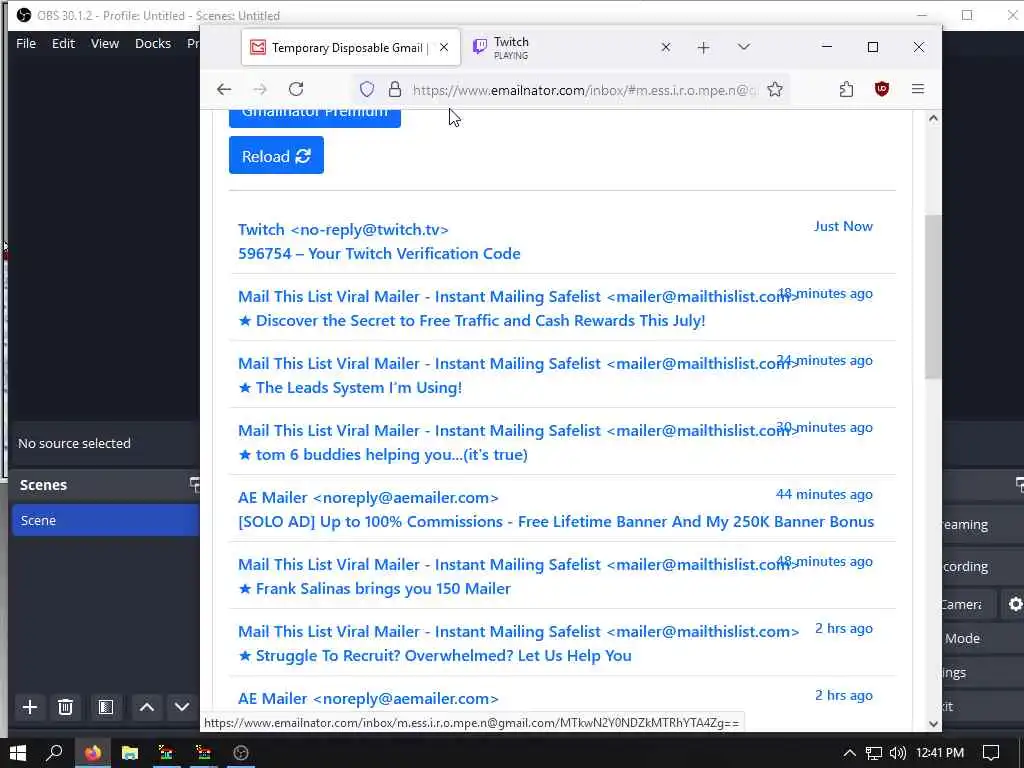Click the OBS Studio taskbar icon

[241, 753]
